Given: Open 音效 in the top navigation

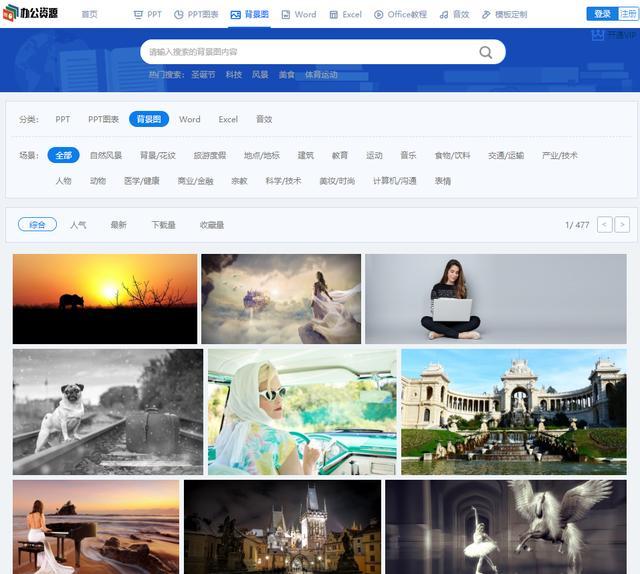Looking at the screenshot, I should point(455,15).
